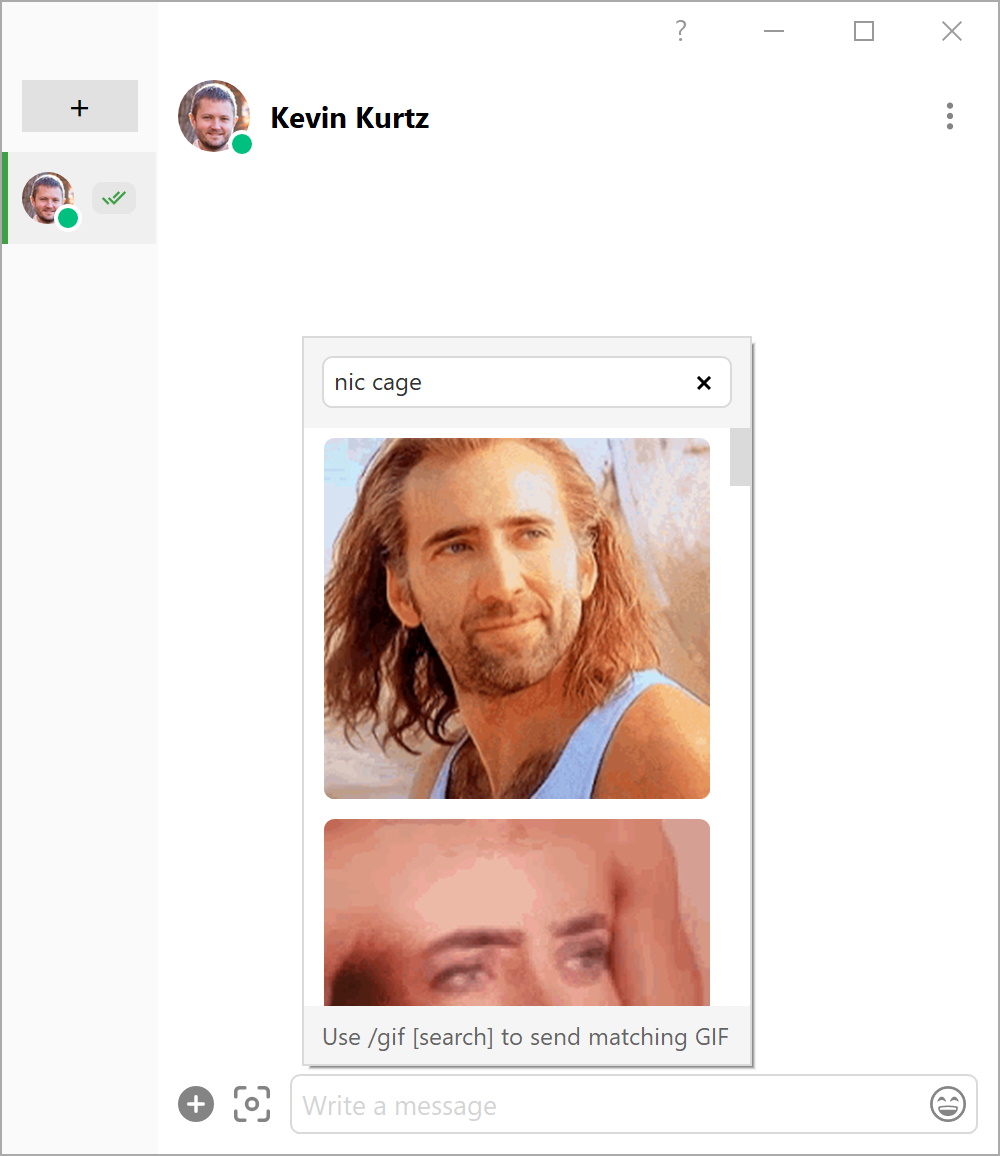Select the close-up face GIF at the bottom
Image resolution: width=1000 pixels, height=1156 pixels.
click(516, 912)
